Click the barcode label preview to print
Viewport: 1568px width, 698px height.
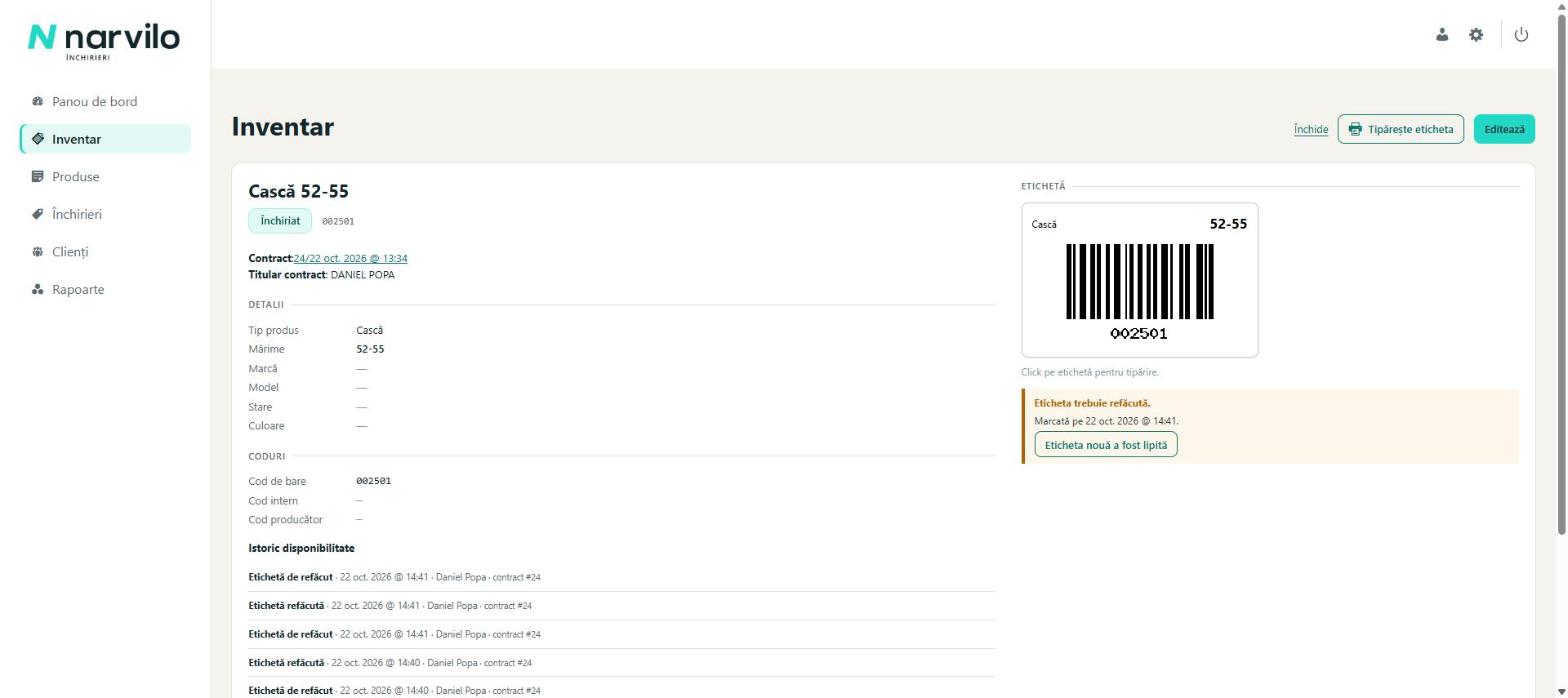point(1139,280)
